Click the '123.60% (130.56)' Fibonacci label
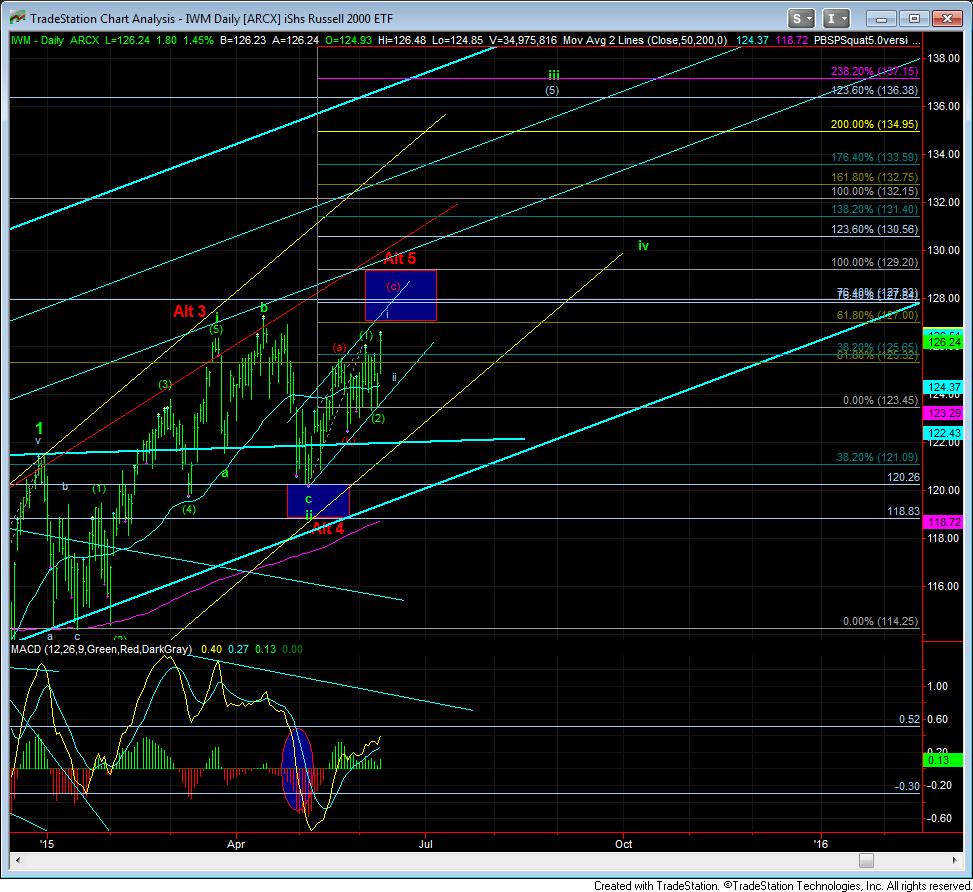 click(x=874, y=229)
